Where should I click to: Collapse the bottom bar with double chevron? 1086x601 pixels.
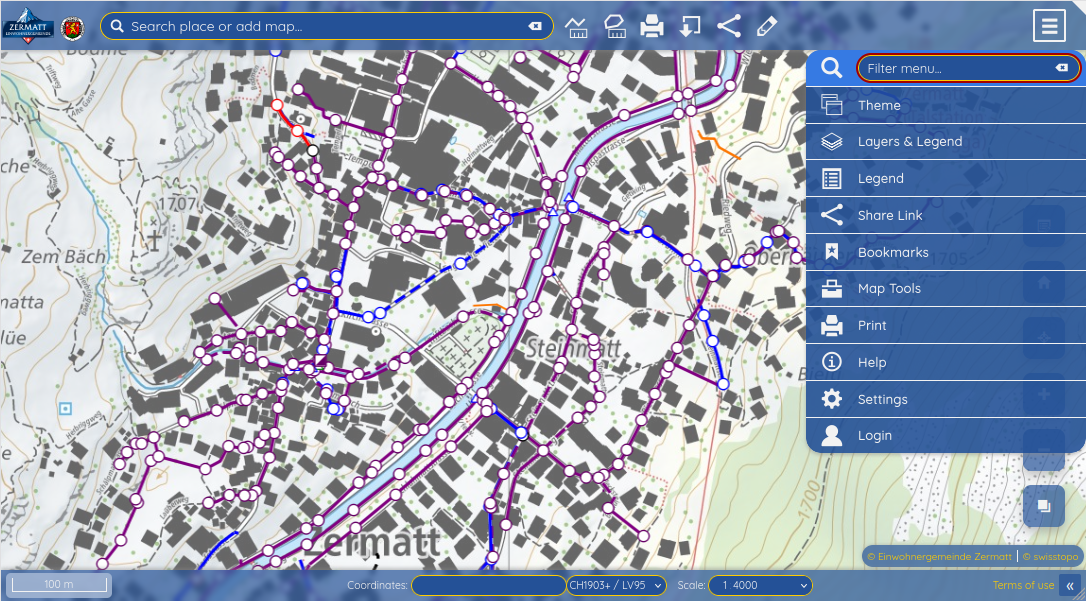point(1070,586)
